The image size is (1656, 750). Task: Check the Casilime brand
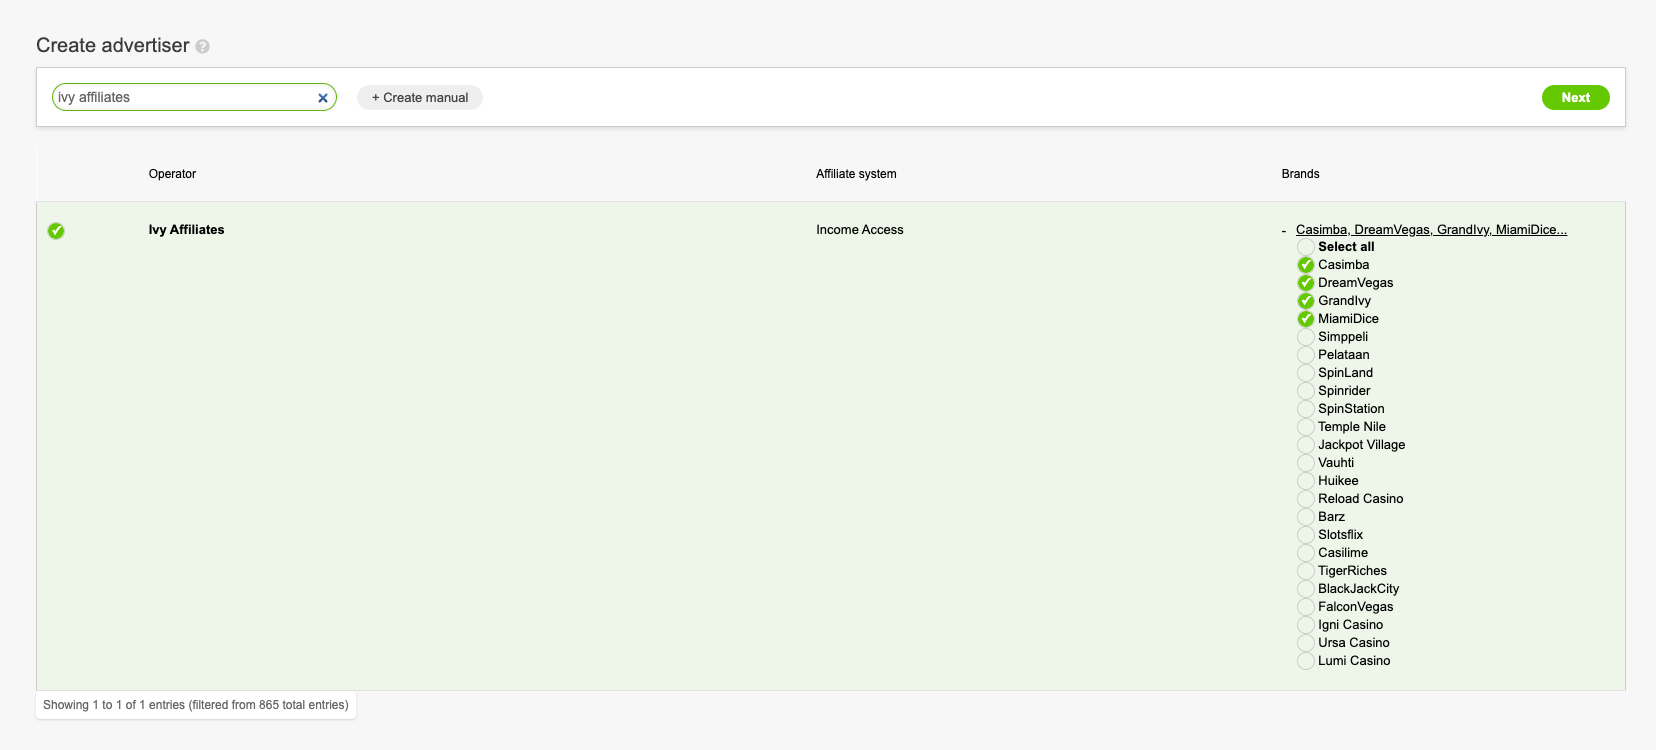pyautogui.click(x=1306, y=553)
